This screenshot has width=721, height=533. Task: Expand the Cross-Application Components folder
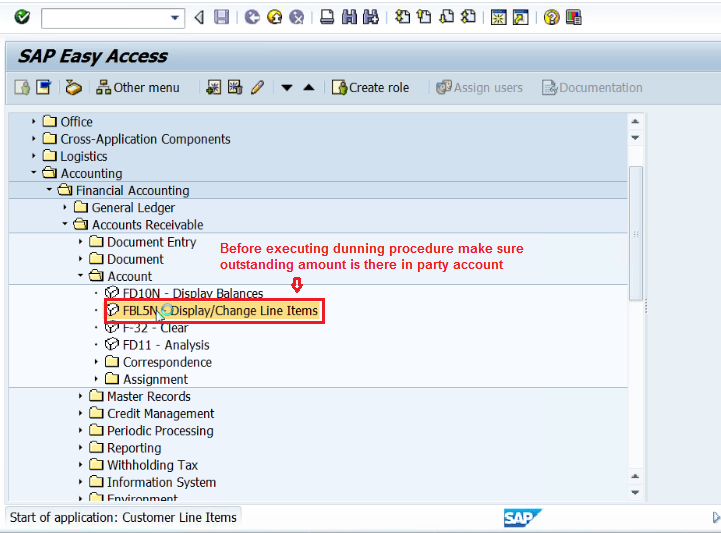[34, 138]
